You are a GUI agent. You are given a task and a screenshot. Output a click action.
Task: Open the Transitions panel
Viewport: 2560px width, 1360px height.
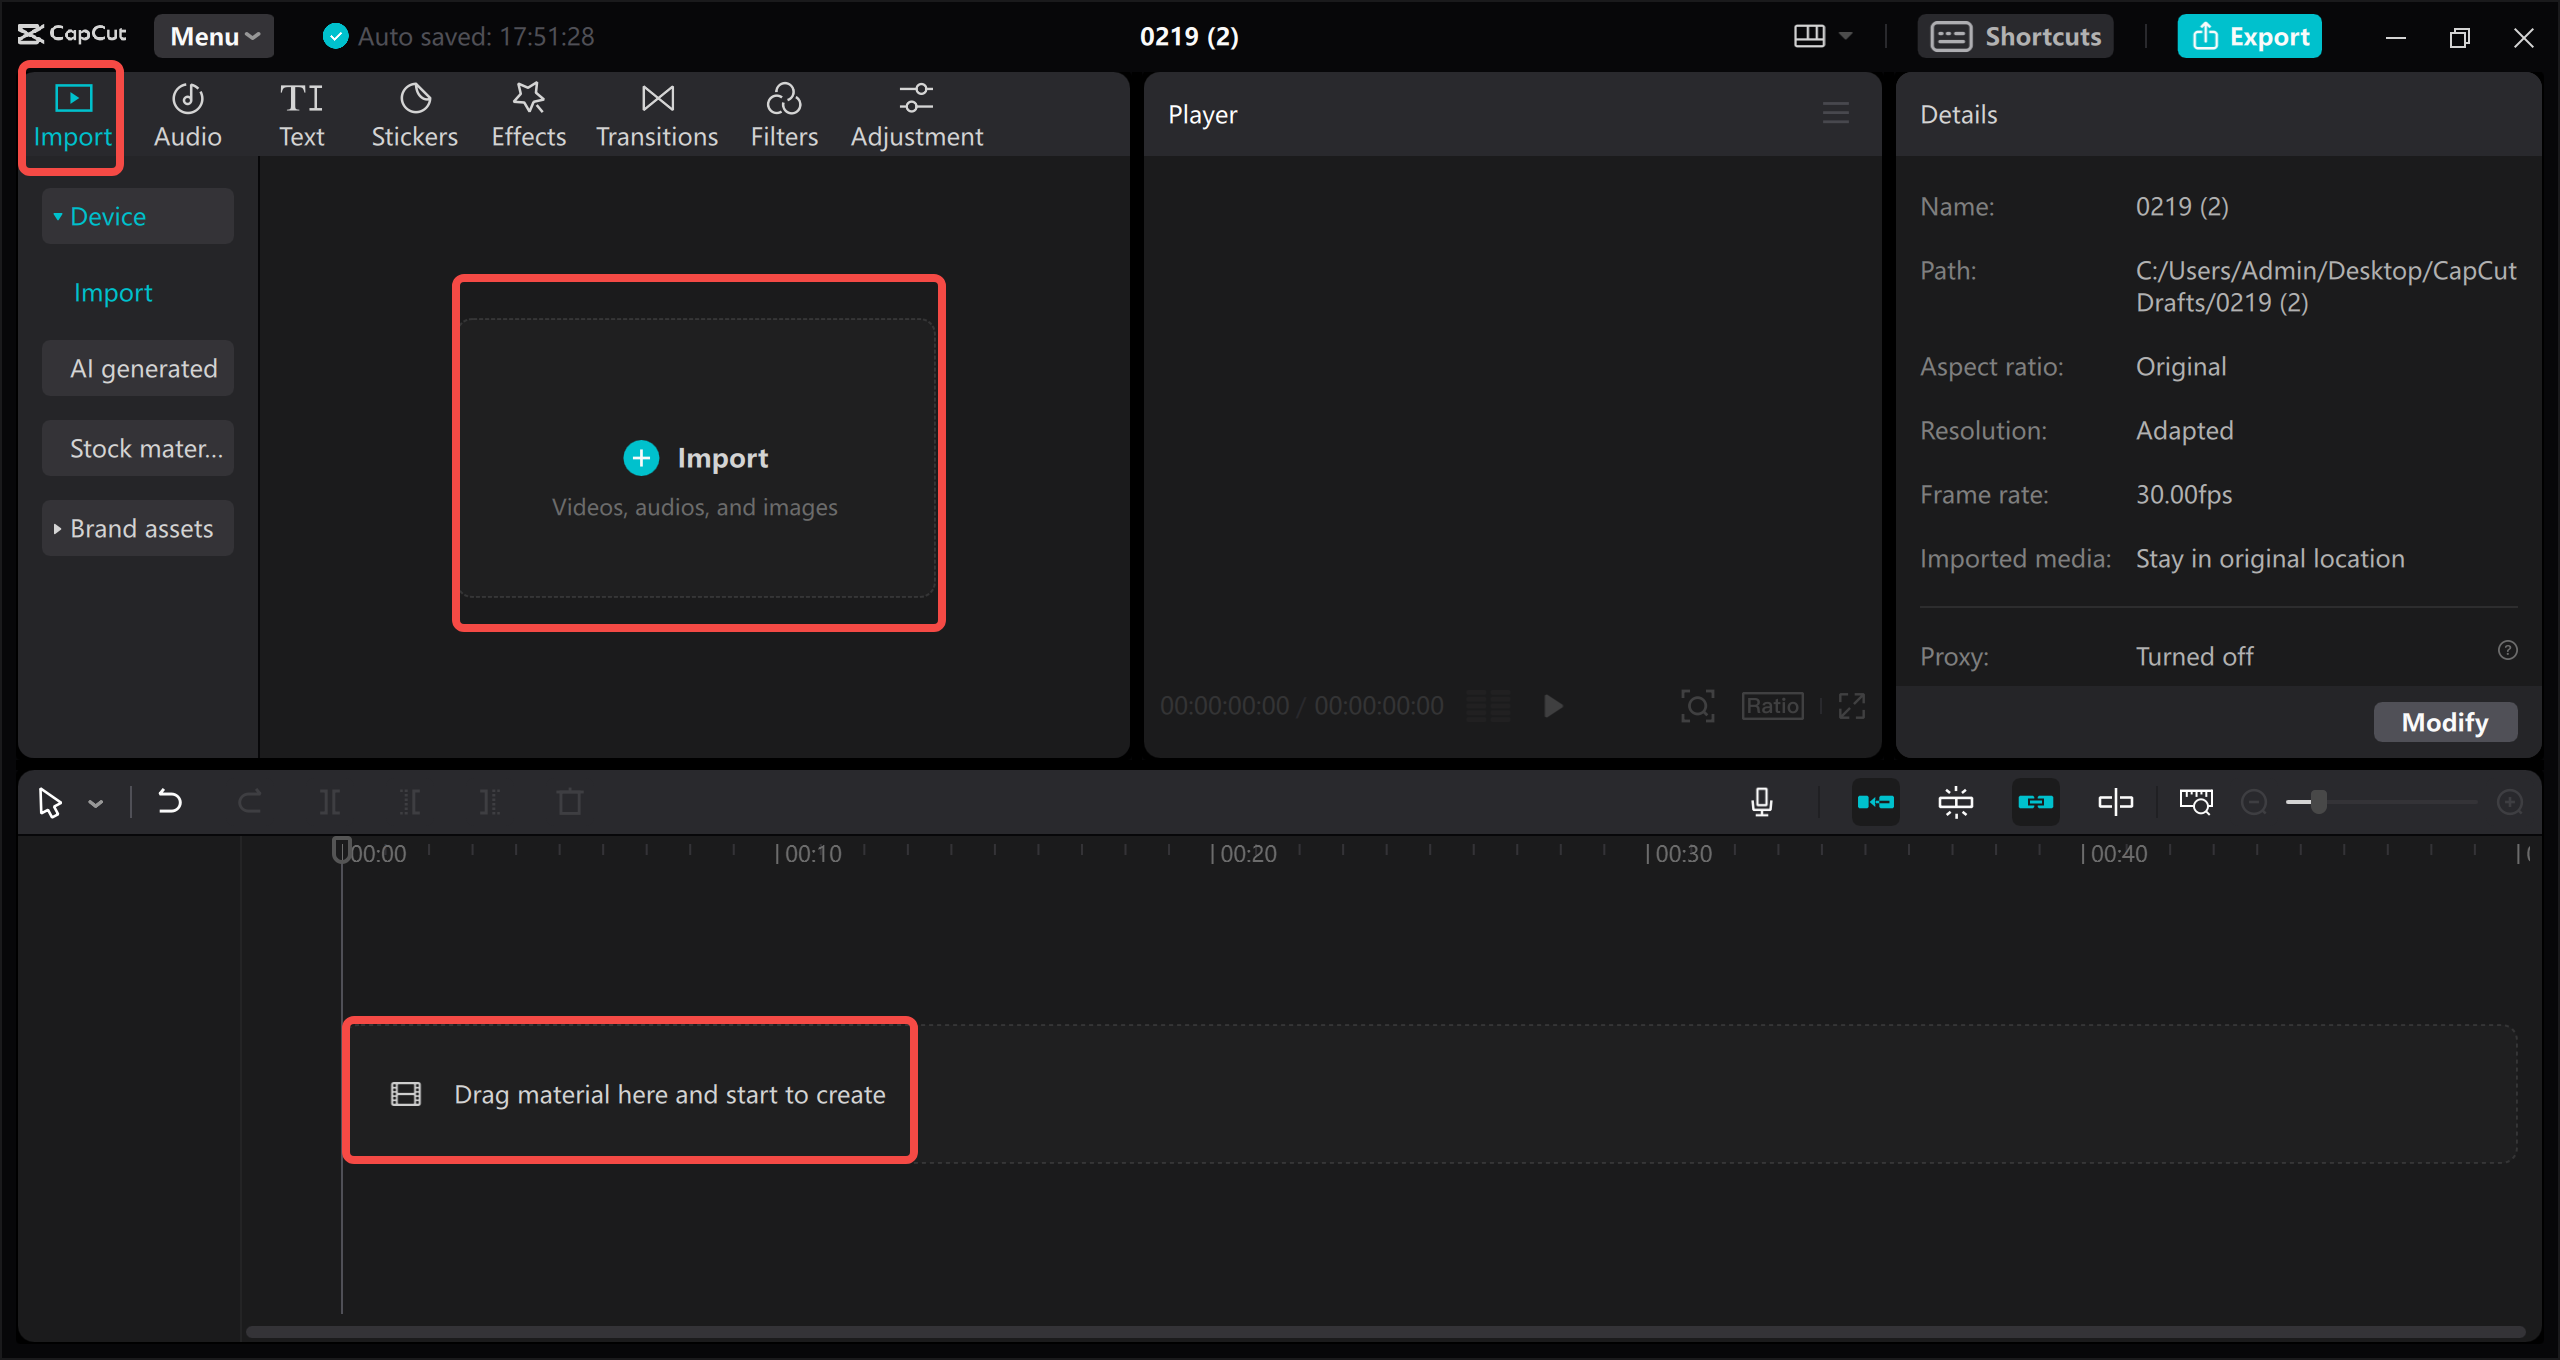coord(656,113)
